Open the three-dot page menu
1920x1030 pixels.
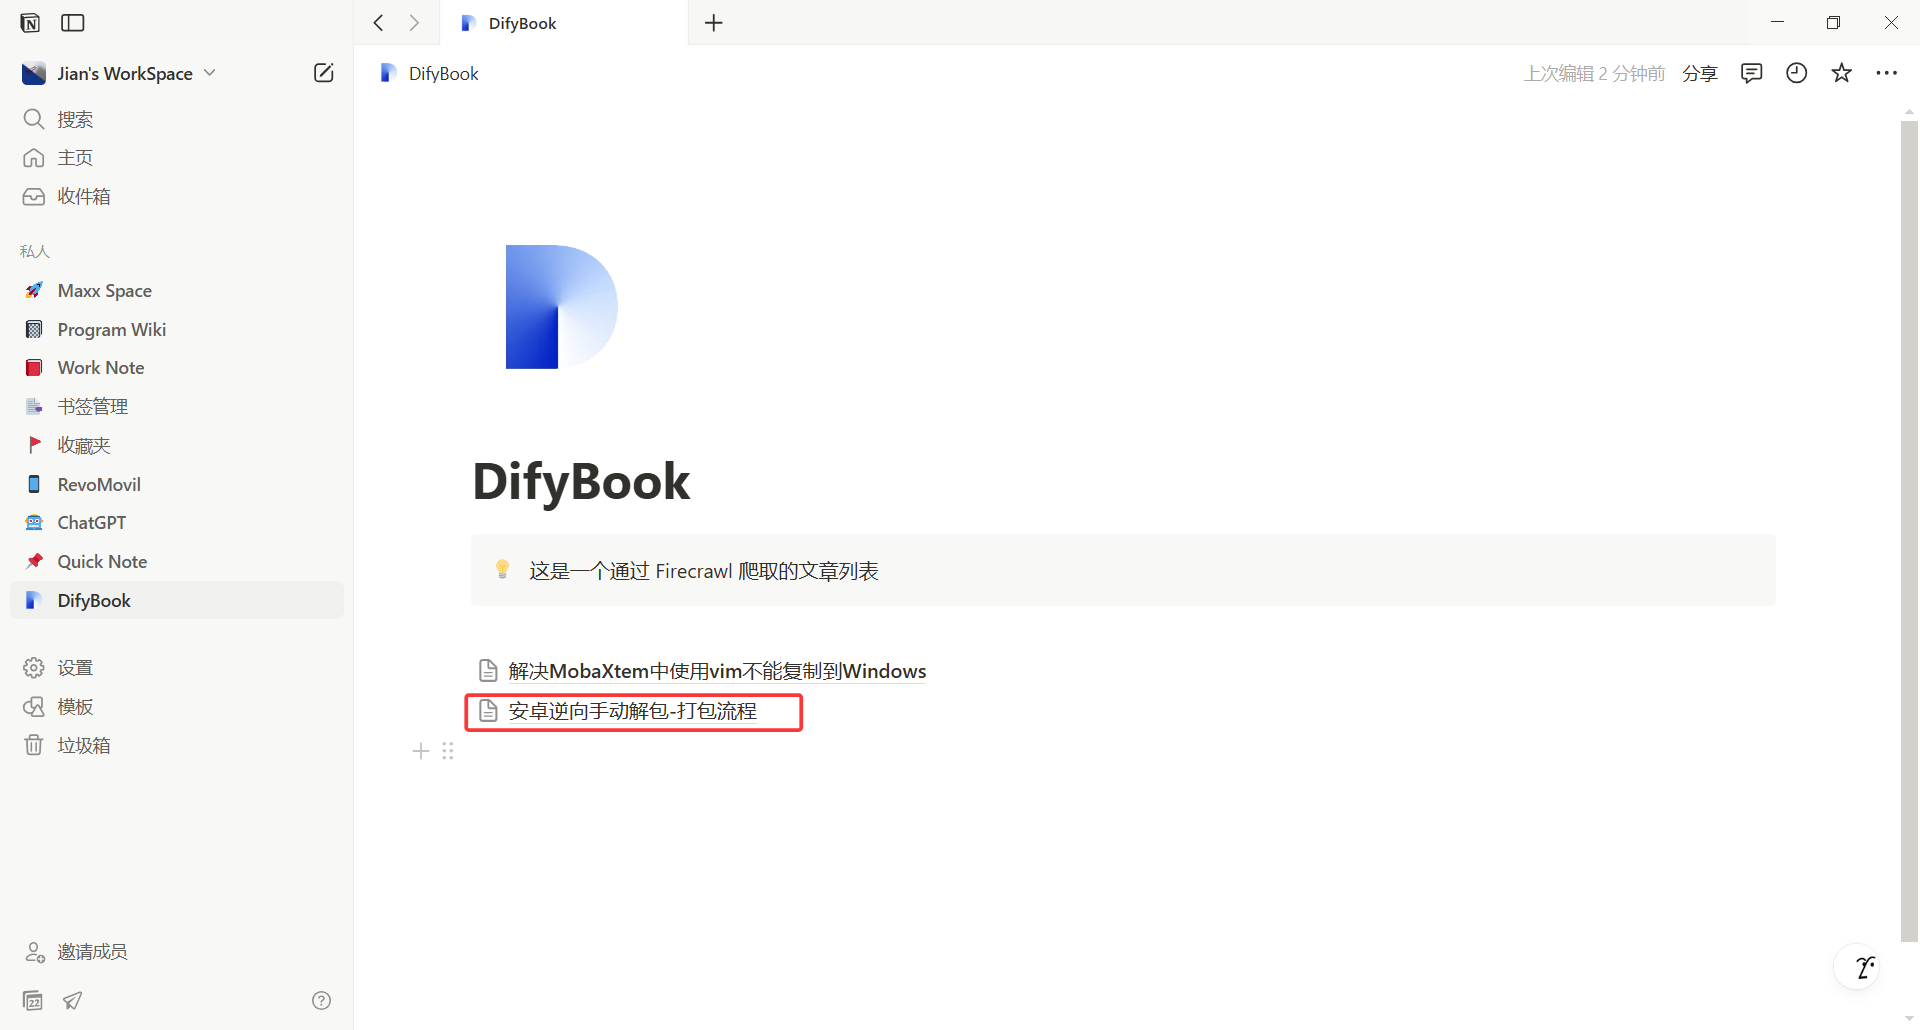[x=1887, y=73]
